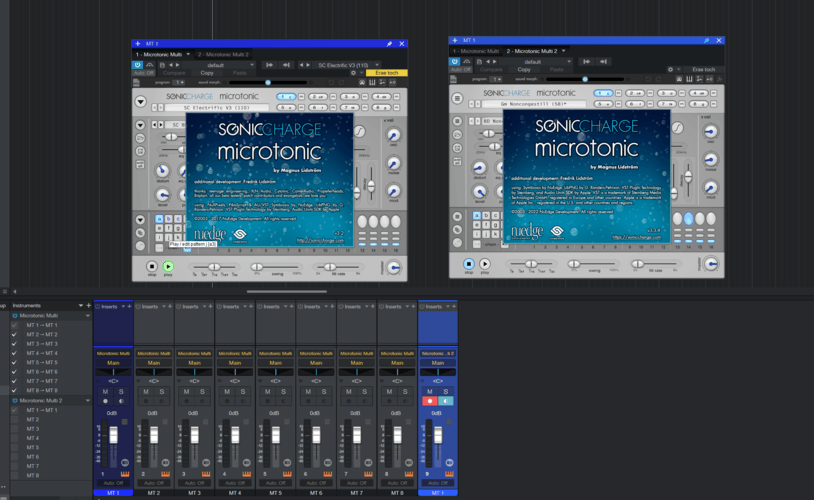Open Instruments panel dropdown arrow
This screenshot has height=500, width=814.
coord(80,306)
